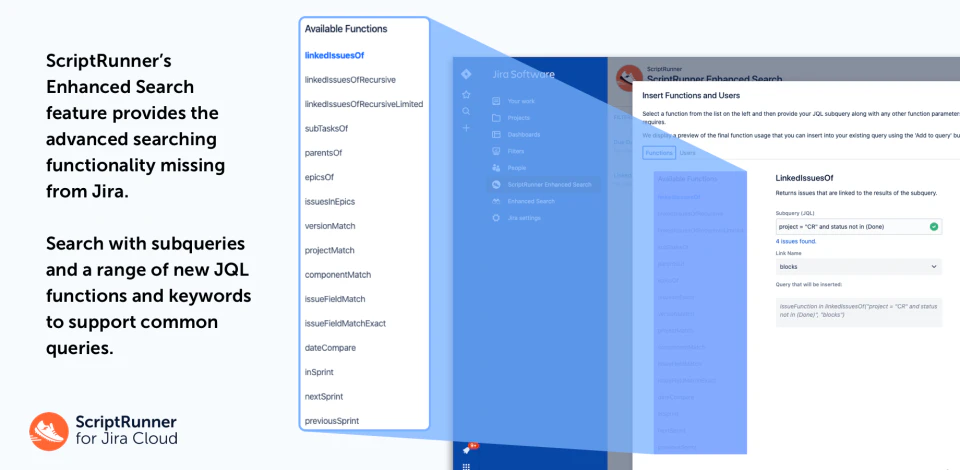Select epicsOf in enlarged function list

[x=319, y=177]
